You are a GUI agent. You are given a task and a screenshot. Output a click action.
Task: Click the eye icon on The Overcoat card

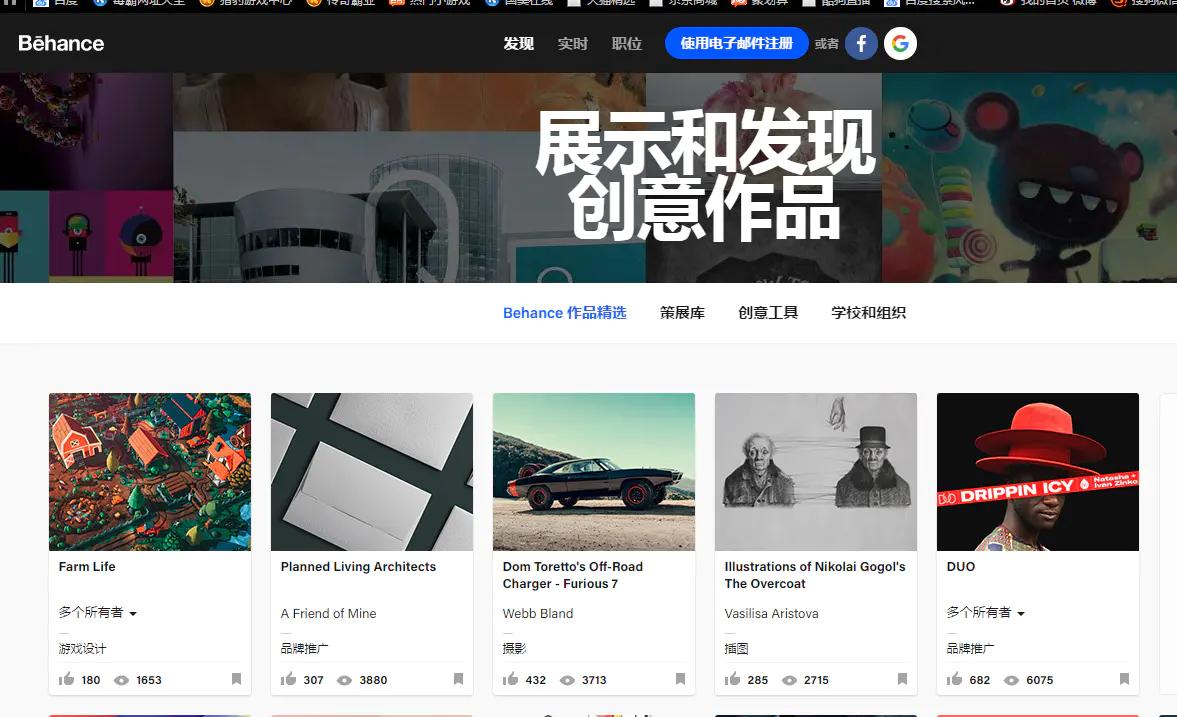789,680
